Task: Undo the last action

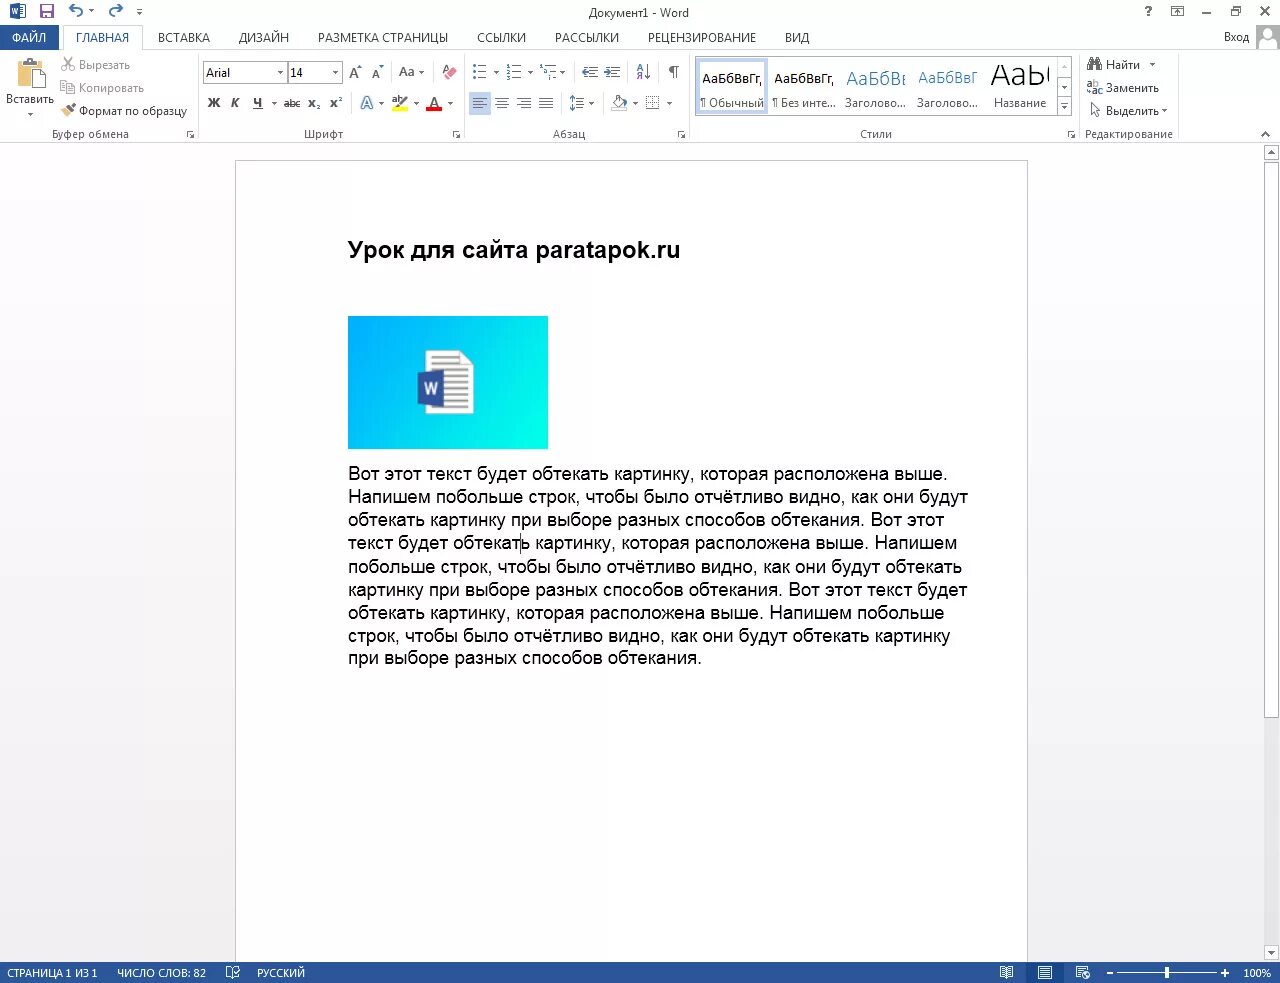Action: (76, 11)
